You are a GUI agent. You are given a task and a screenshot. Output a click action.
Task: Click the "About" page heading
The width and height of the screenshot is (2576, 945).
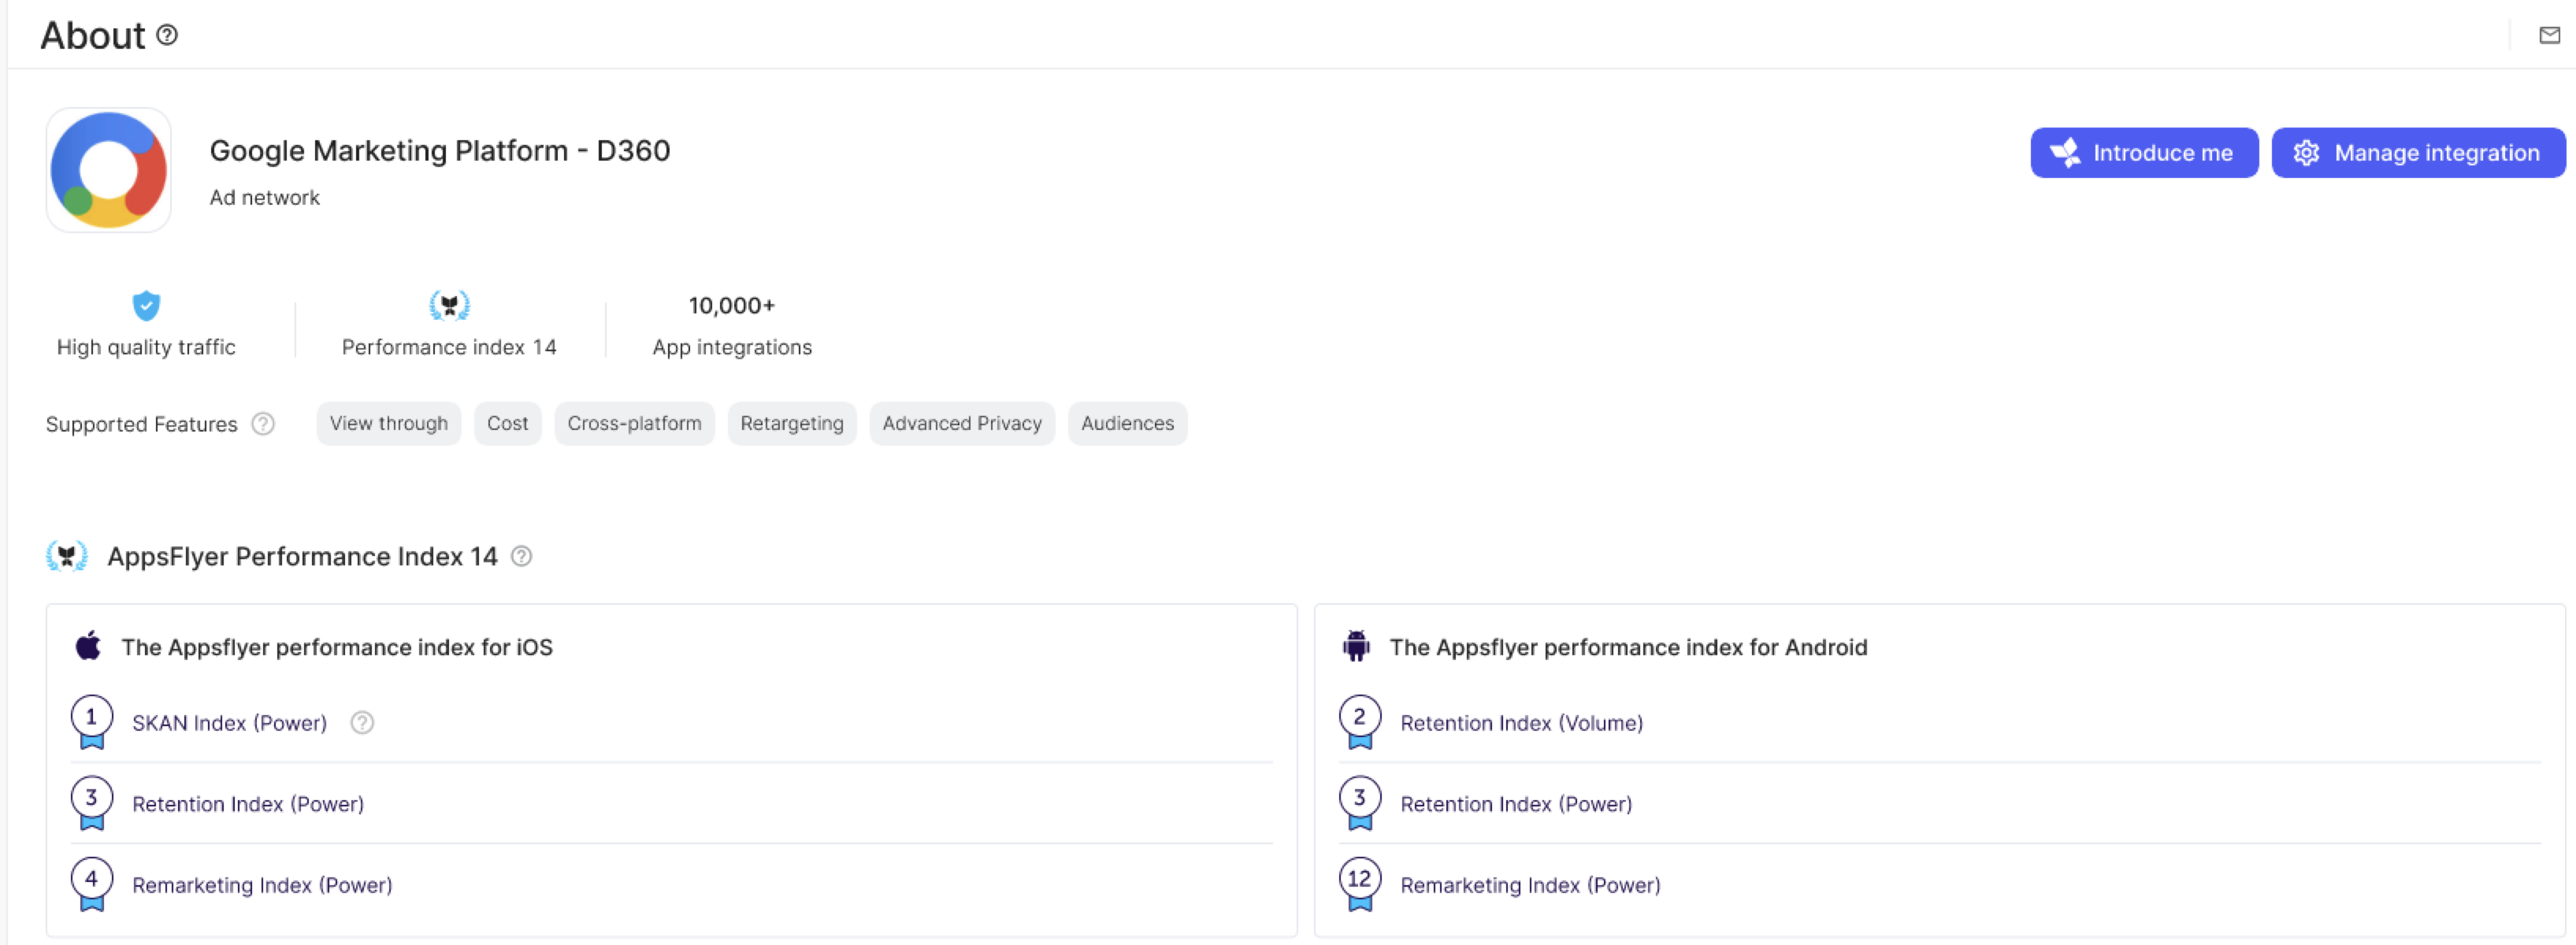point(92,36)
